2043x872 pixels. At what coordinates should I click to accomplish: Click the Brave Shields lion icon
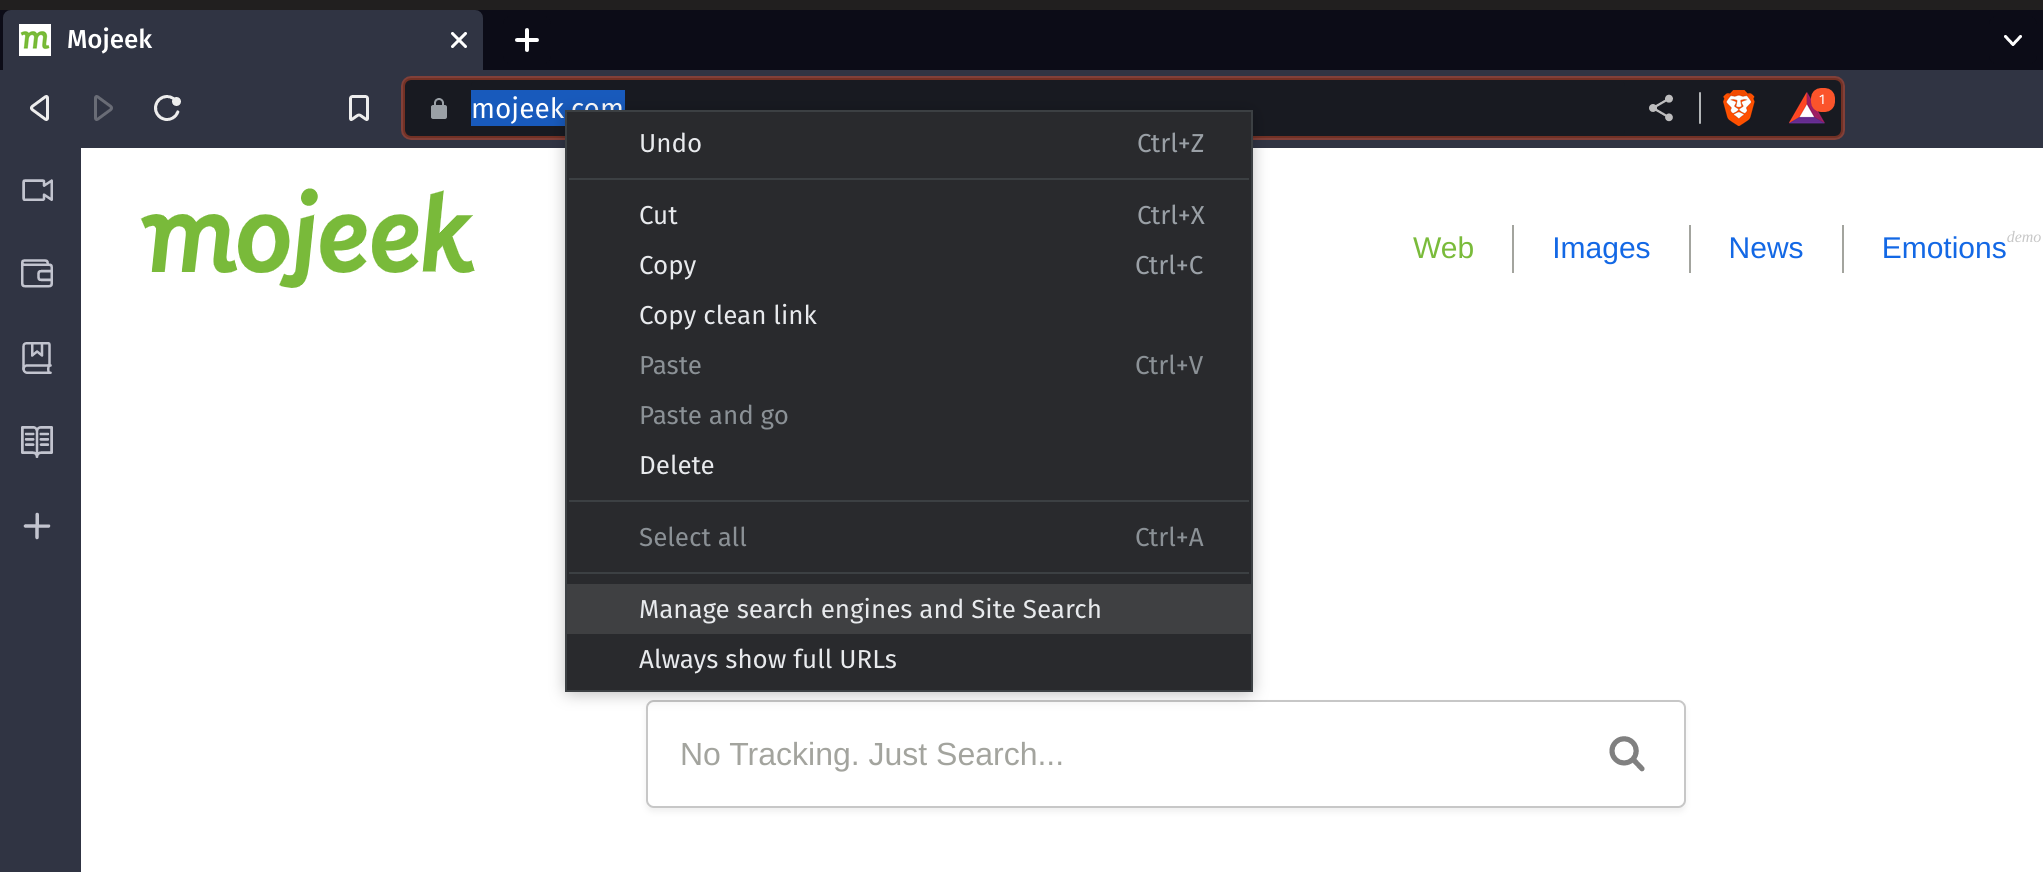pos(1739,107)
